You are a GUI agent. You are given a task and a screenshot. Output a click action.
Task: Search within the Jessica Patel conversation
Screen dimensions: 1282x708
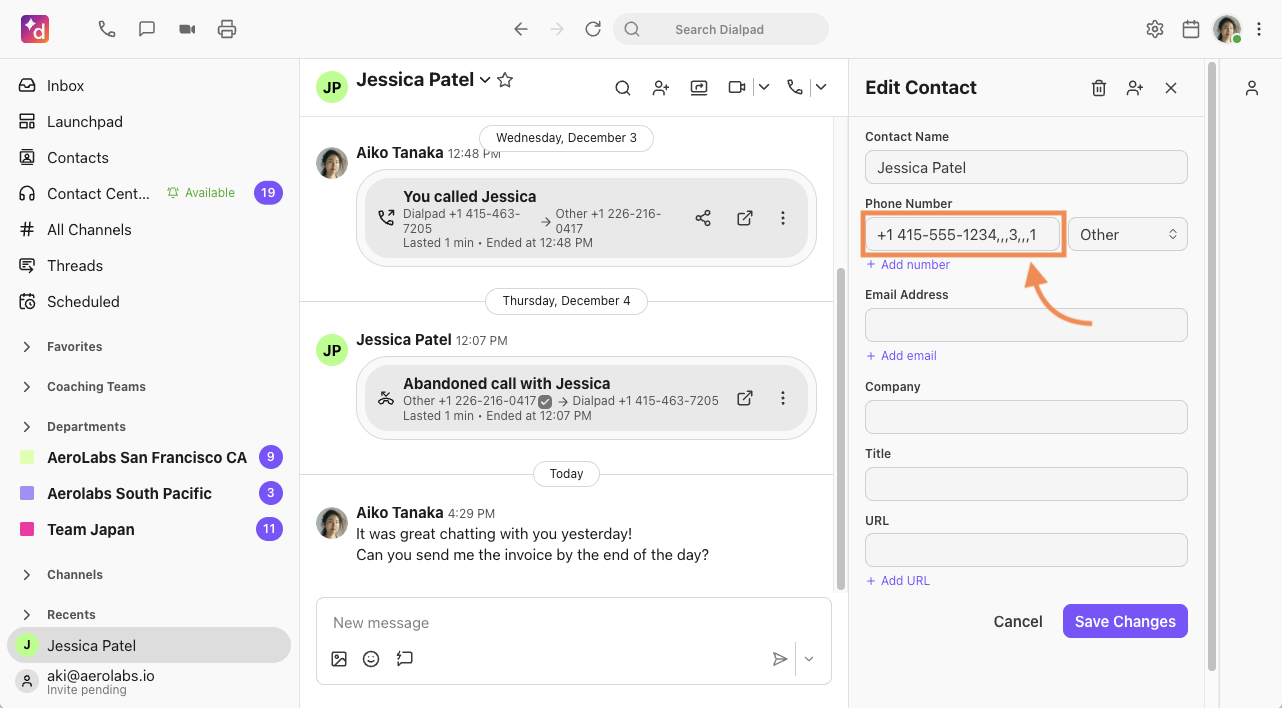pyautogui.click(x=623, y=88)
